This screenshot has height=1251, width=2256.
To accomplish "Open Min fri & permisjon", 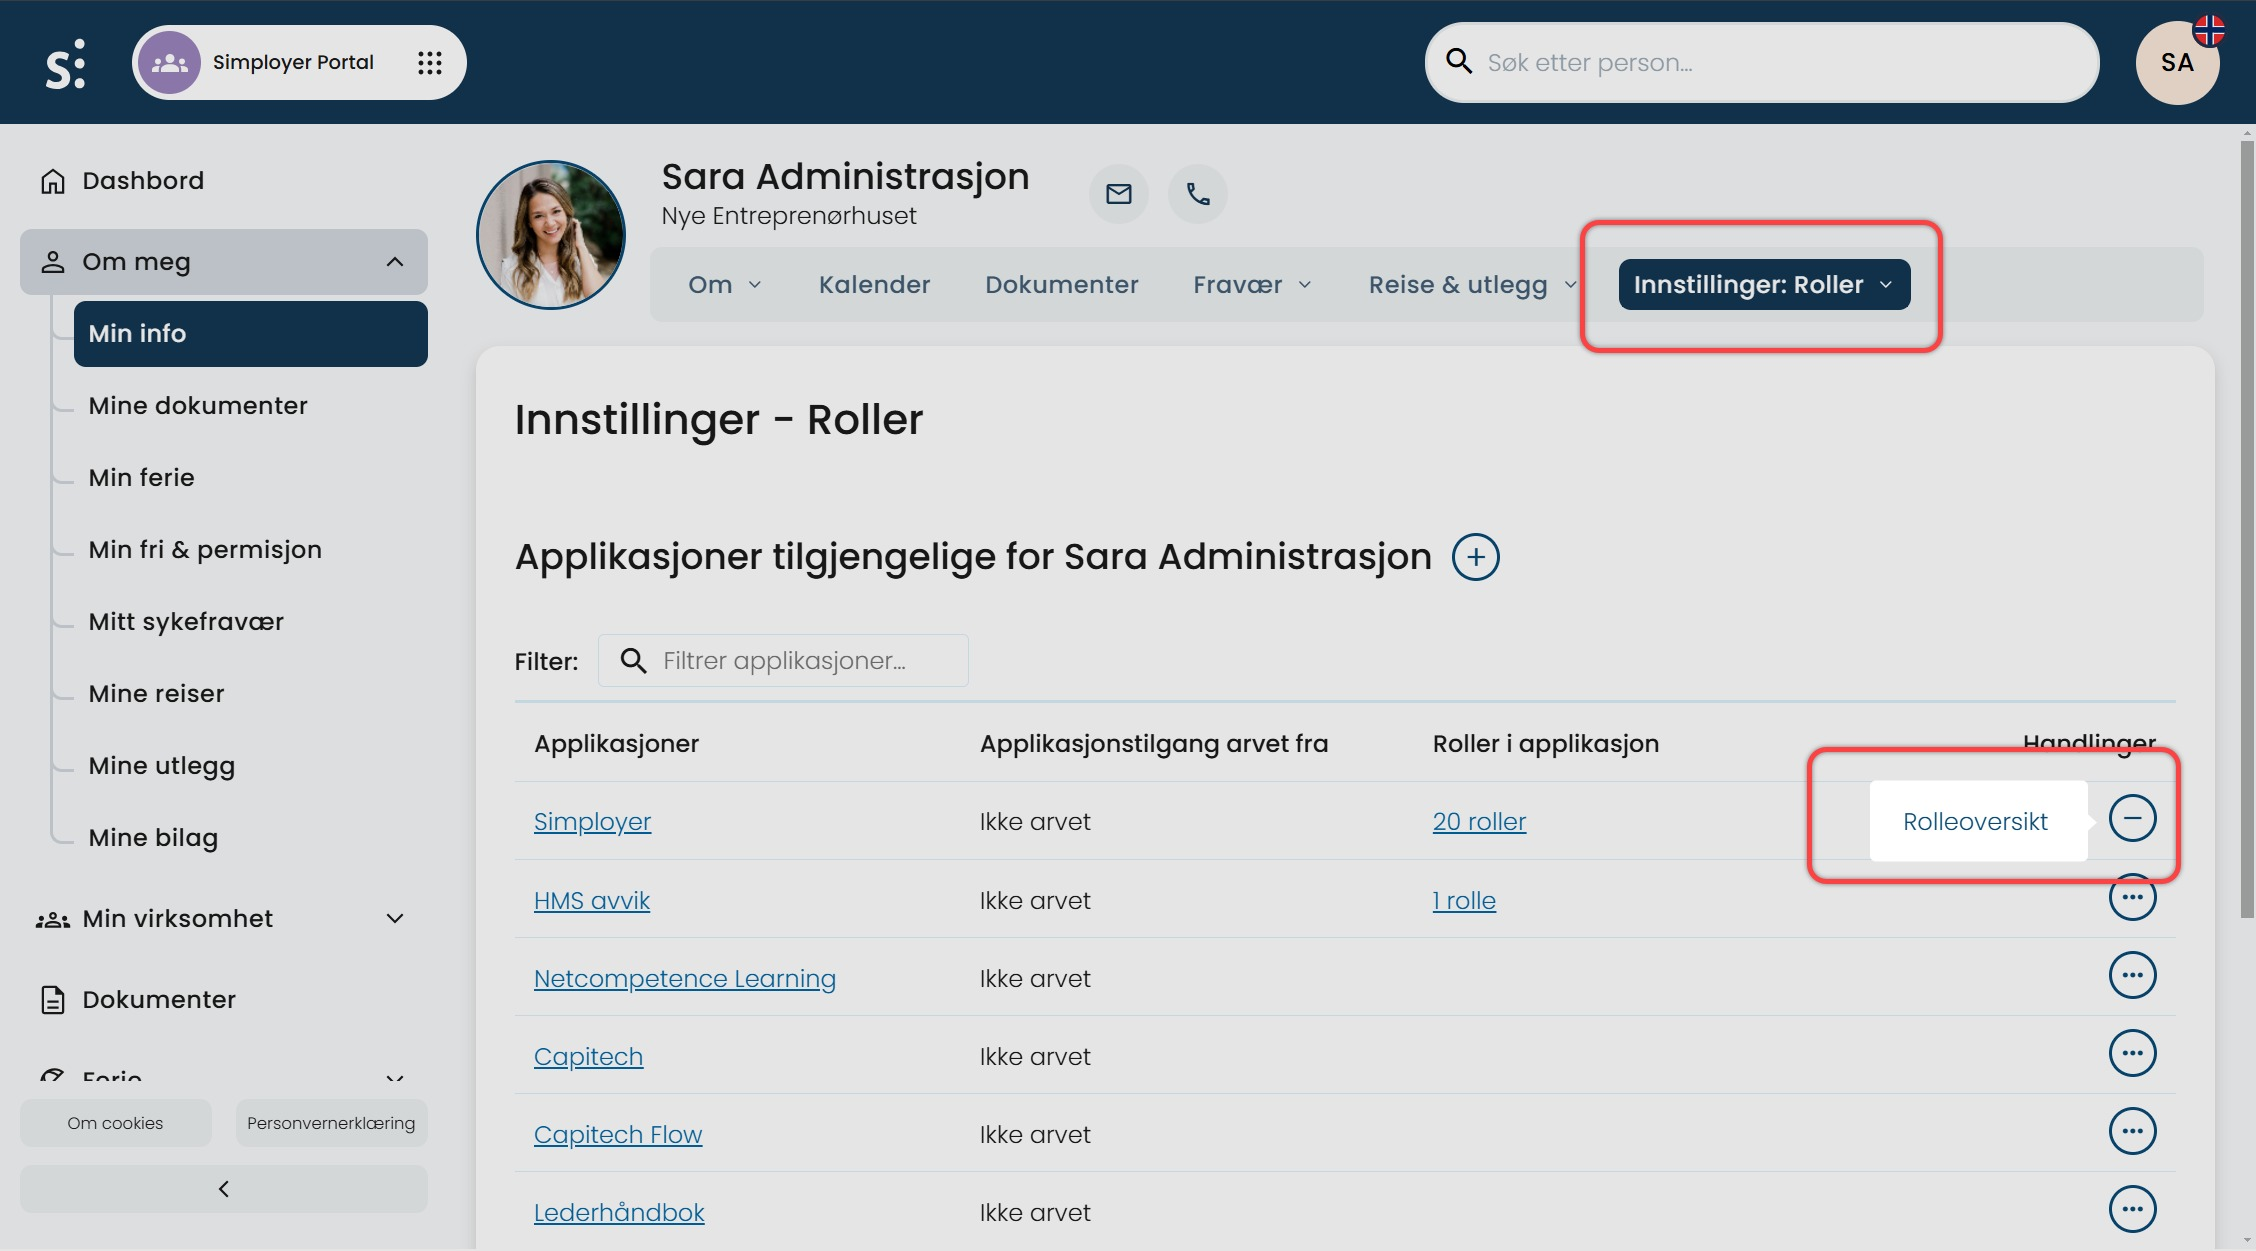I will (205, 550).
